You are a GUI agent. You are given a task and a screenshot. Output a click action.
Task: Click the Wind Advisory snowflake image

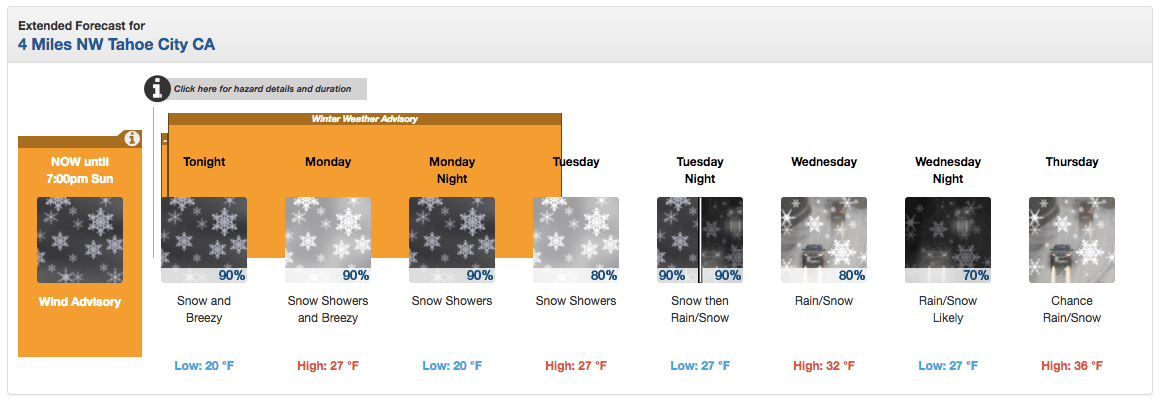[x=80, y=240]
